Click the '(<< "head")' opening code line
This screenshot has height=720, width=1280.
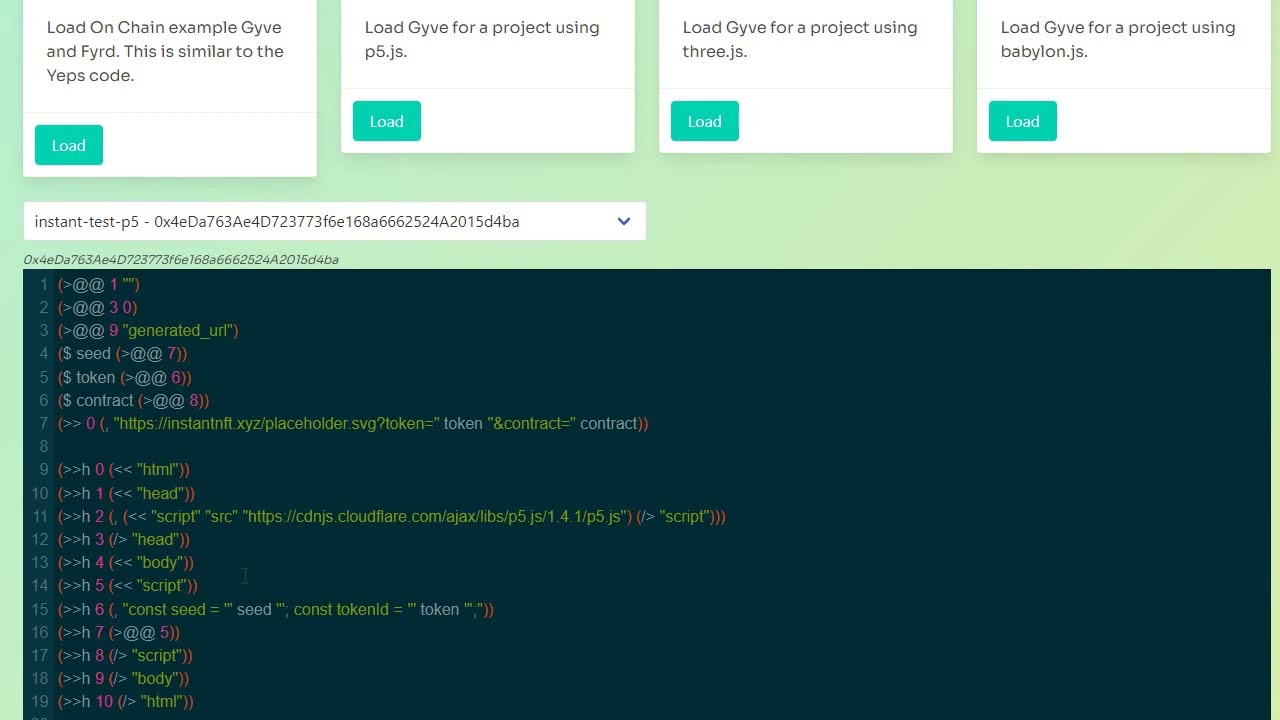[x=127, y=493]
